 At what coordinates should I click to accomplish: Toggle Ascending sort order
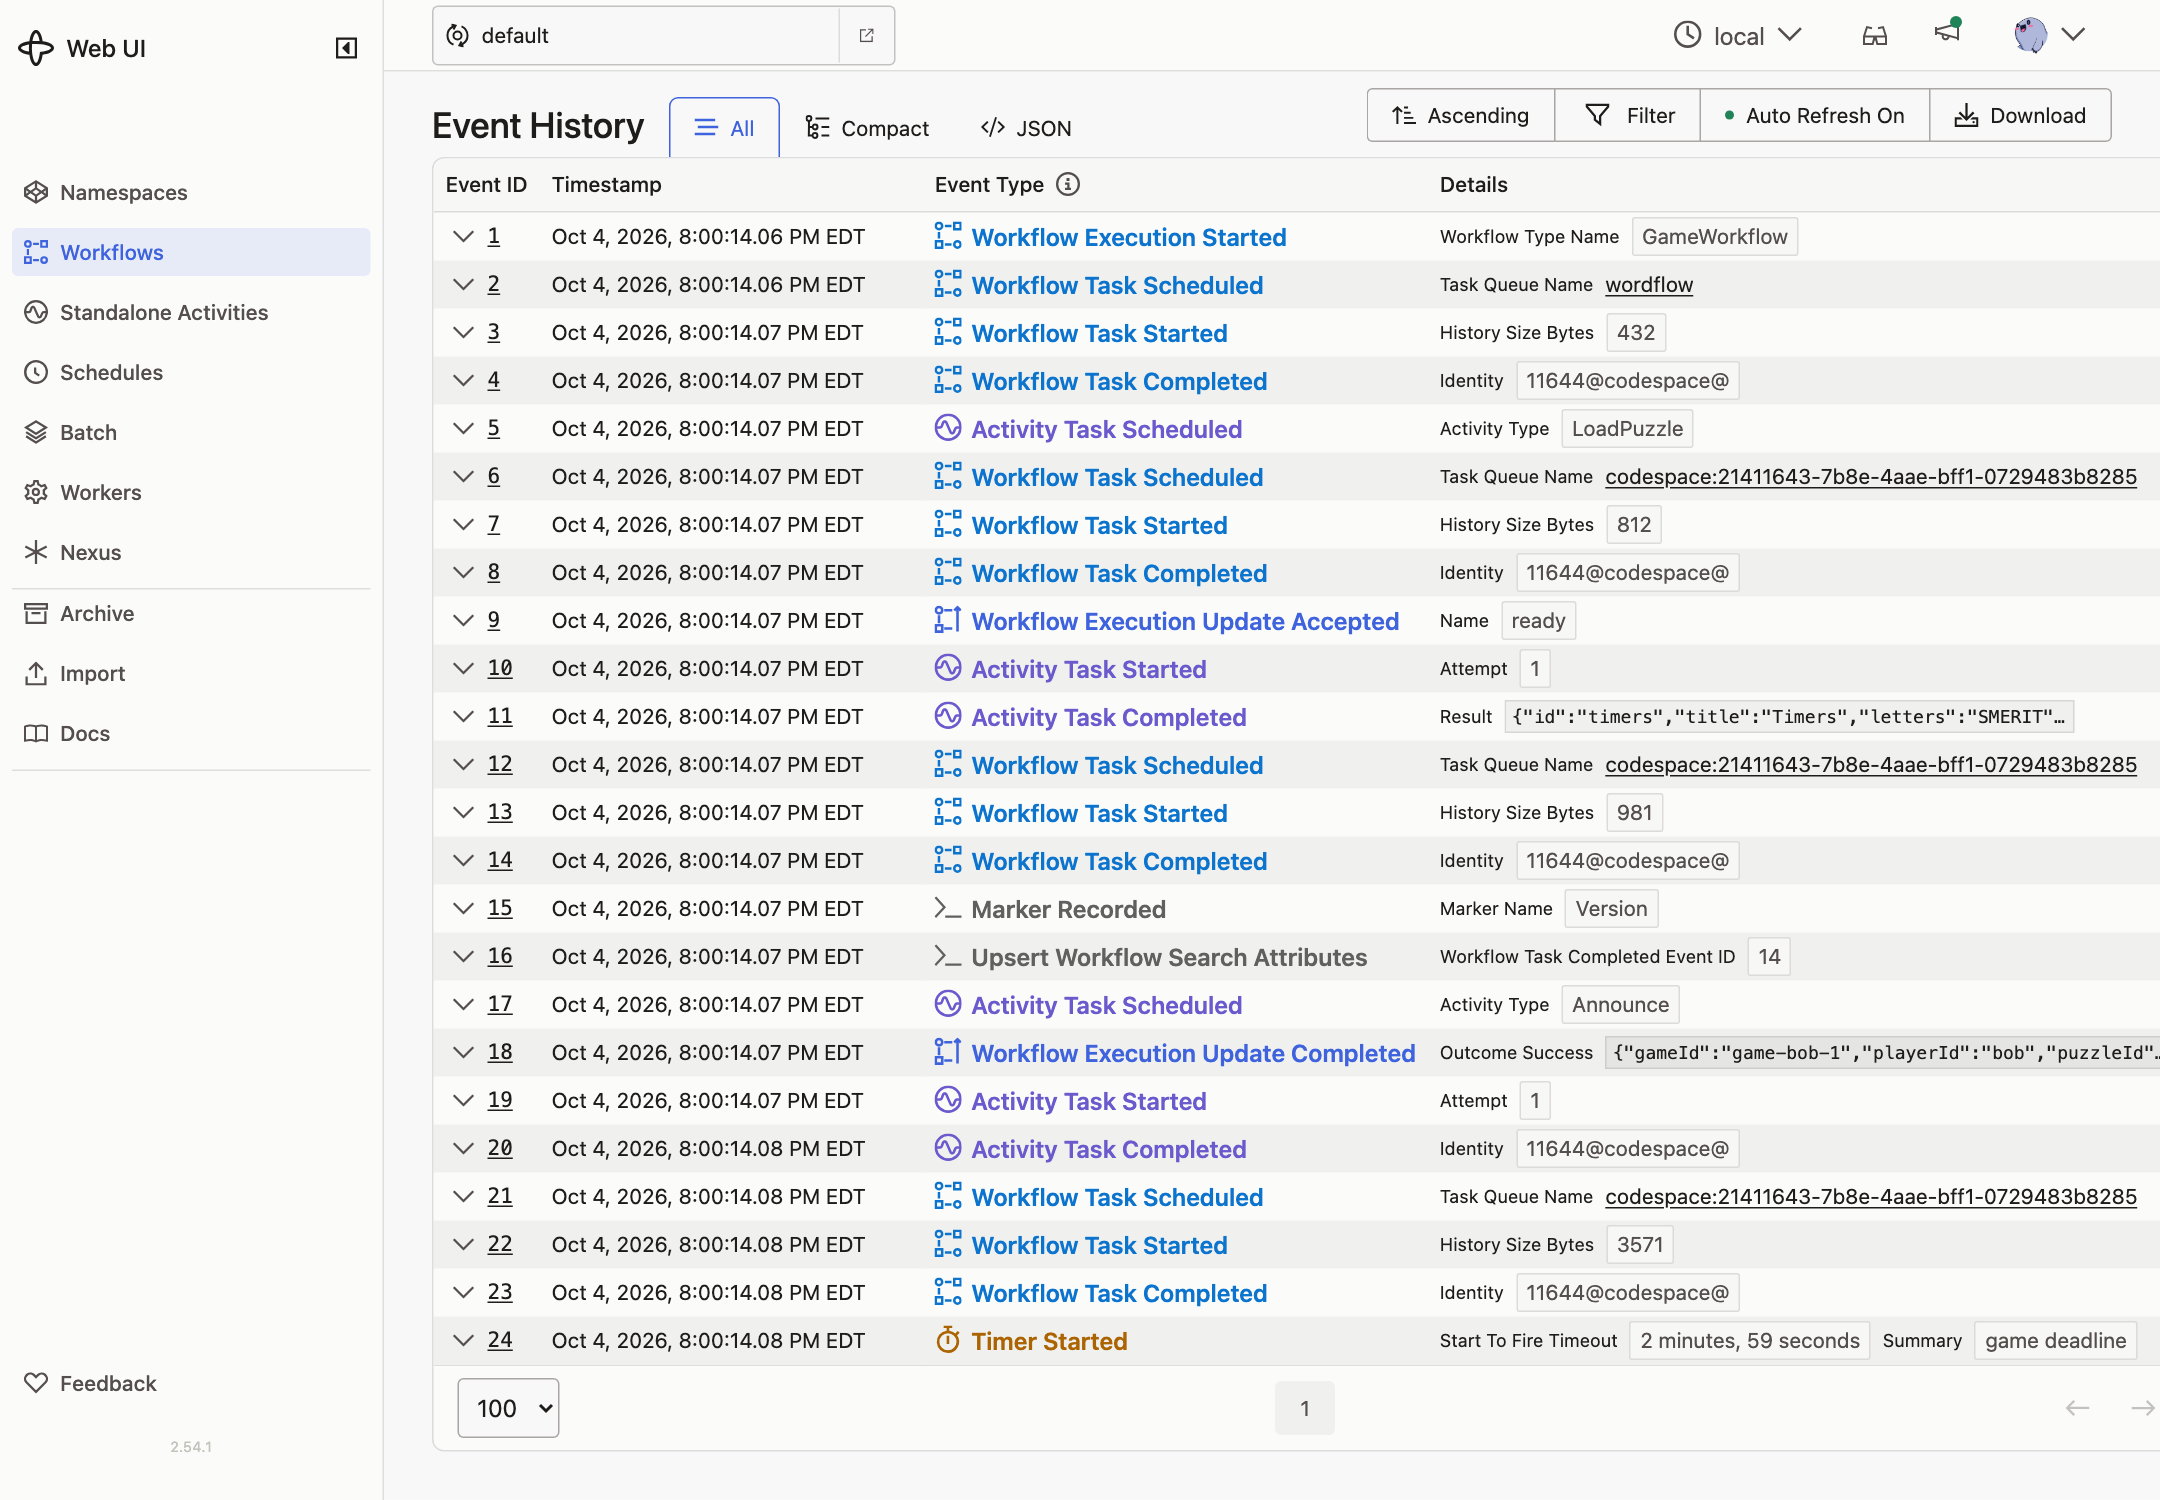coord(1461,115)
